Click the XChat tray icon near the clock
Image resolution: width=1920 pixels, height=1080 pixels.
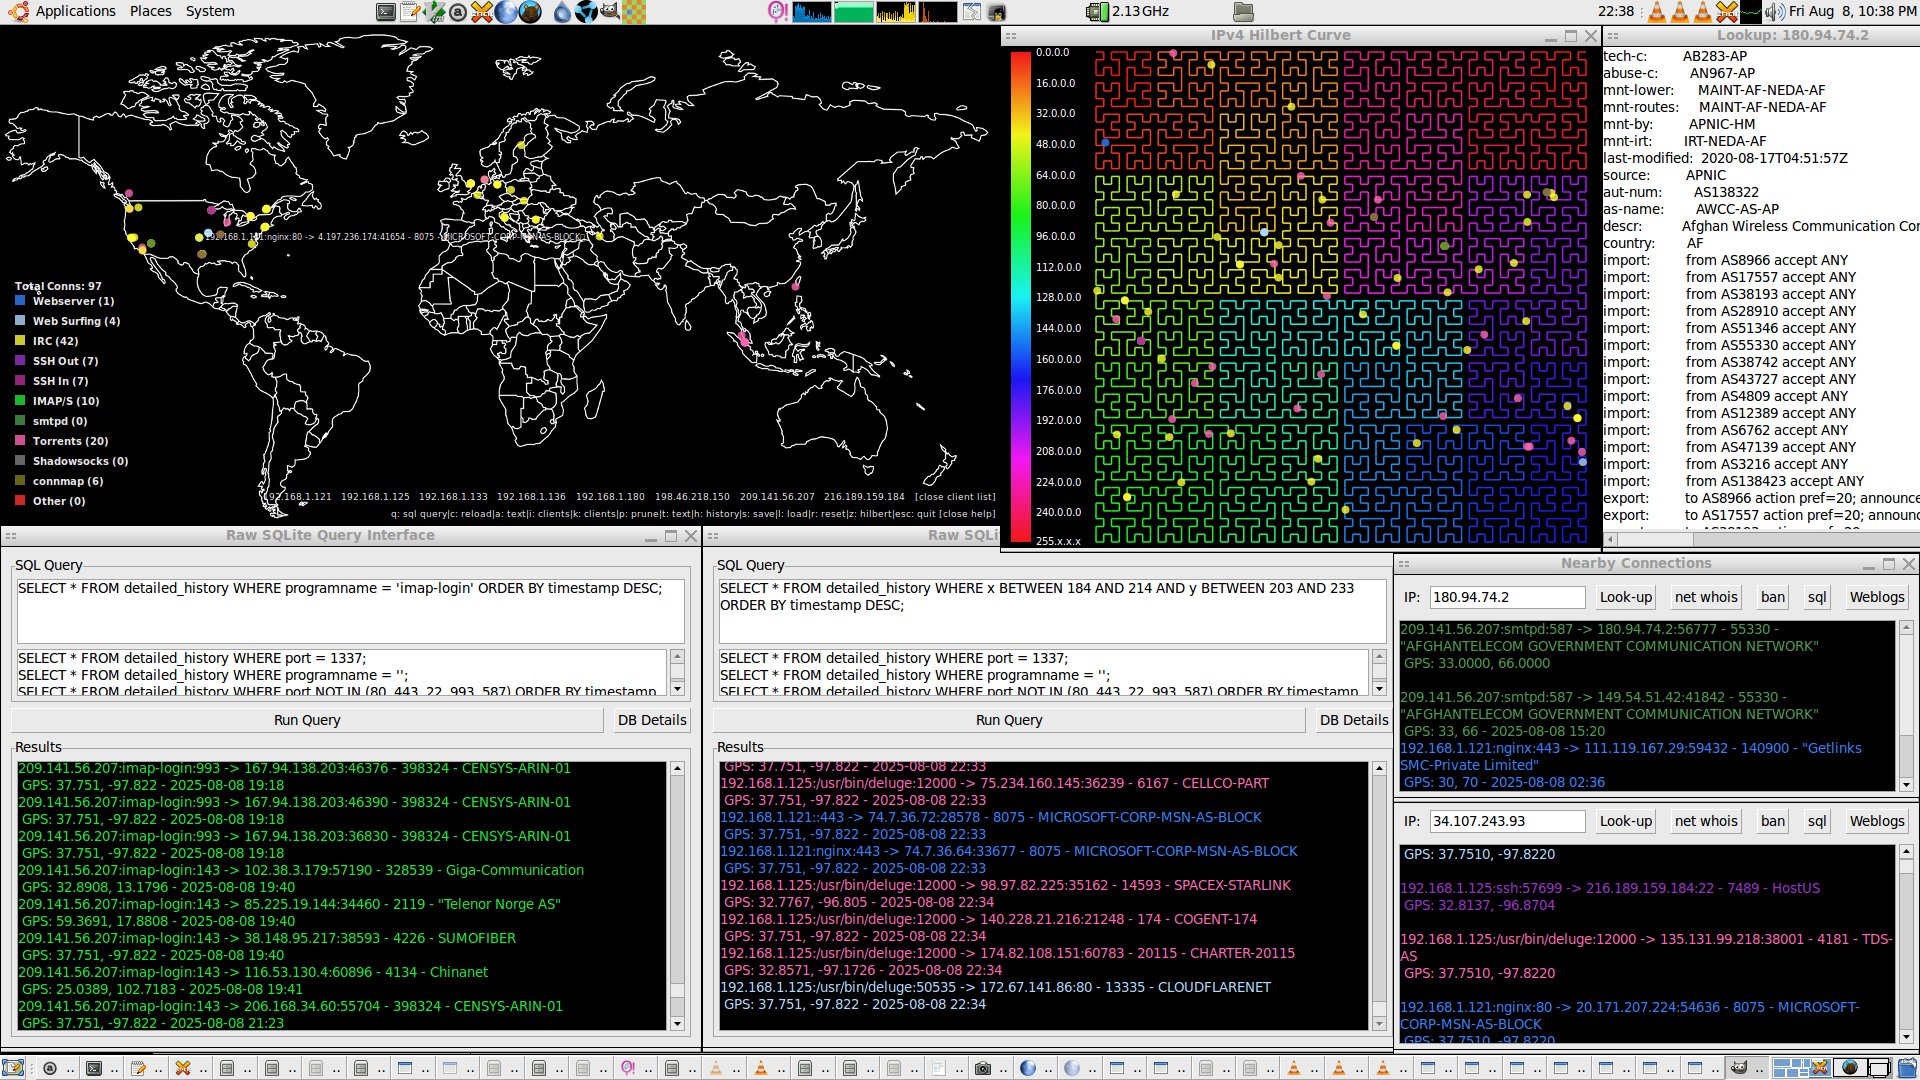[1727, 12]
